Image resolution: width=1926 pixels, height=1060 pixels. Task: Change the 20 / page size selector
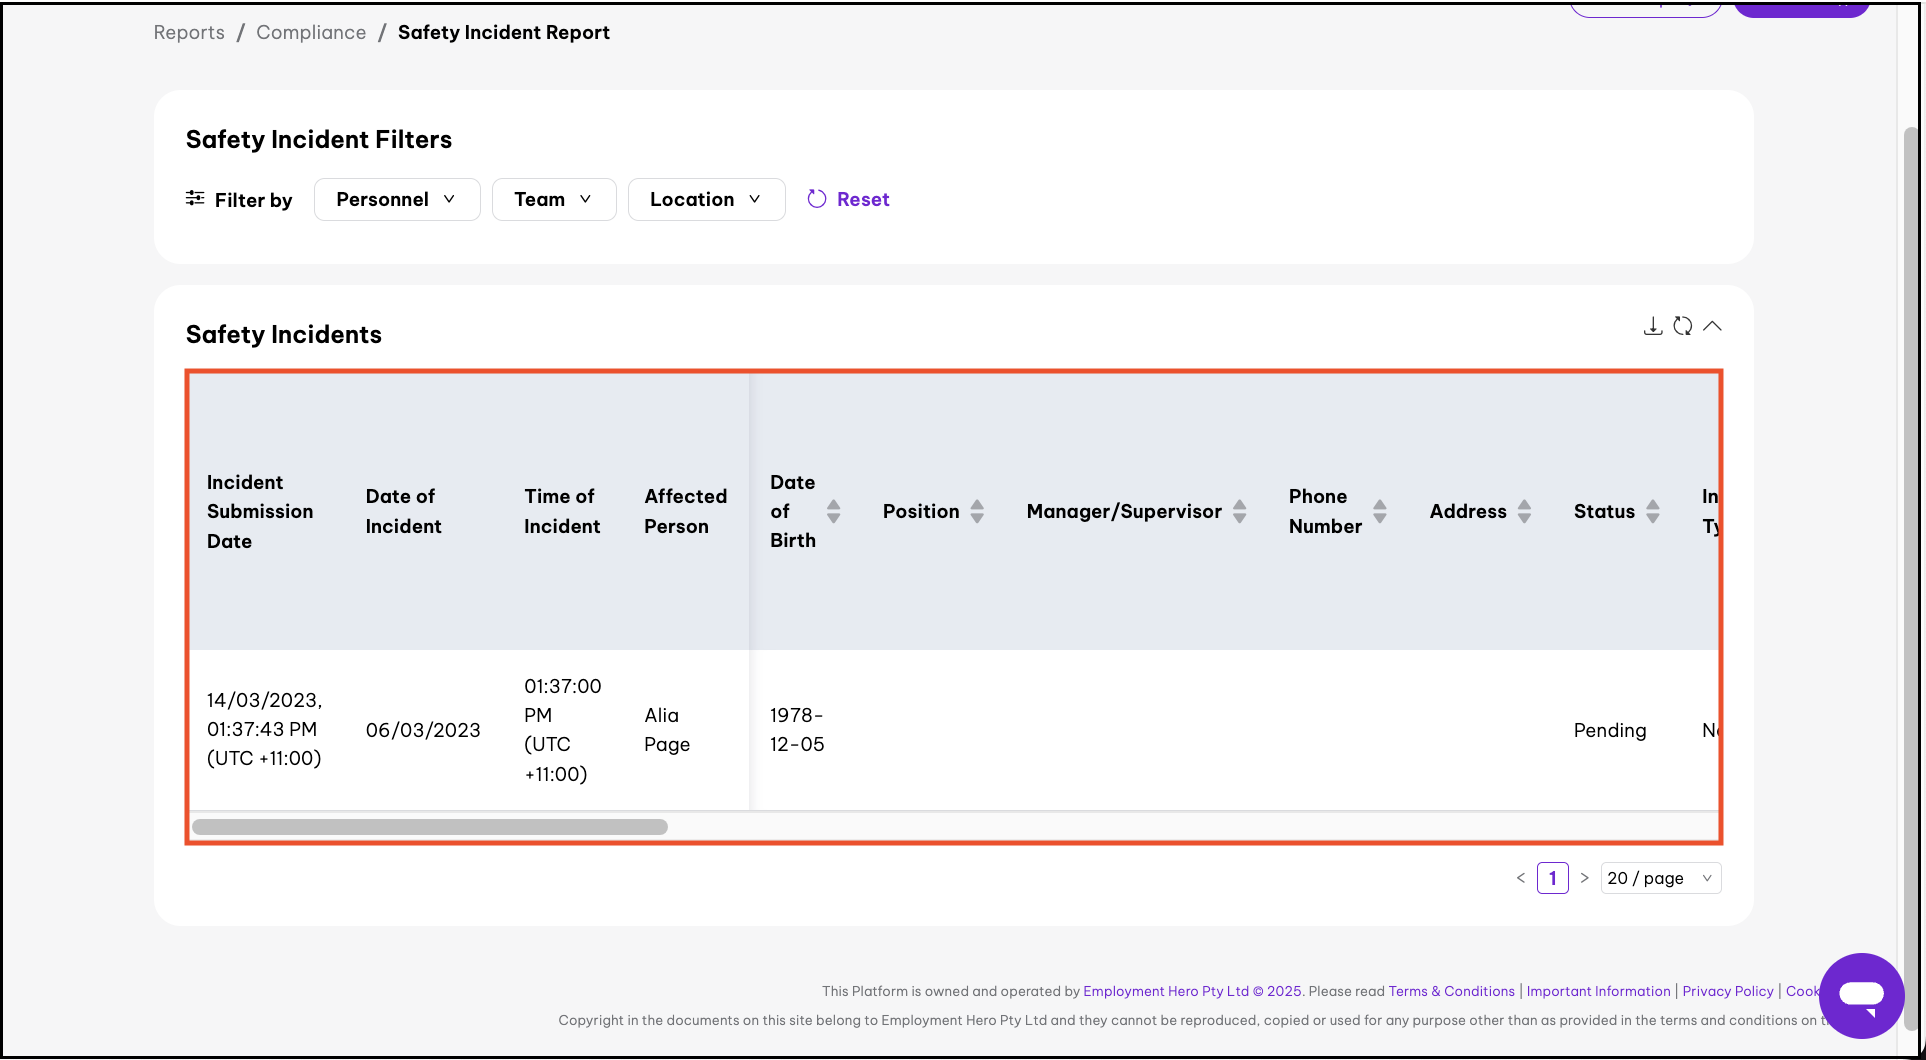click(x=1660, y=878)
